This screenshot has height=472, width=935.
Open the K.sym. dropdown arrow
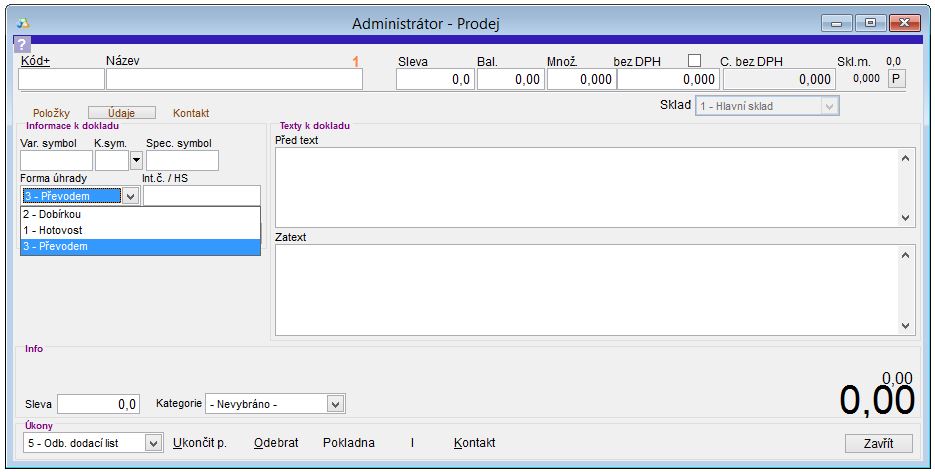pyautogui.click(x=137, y=160)
